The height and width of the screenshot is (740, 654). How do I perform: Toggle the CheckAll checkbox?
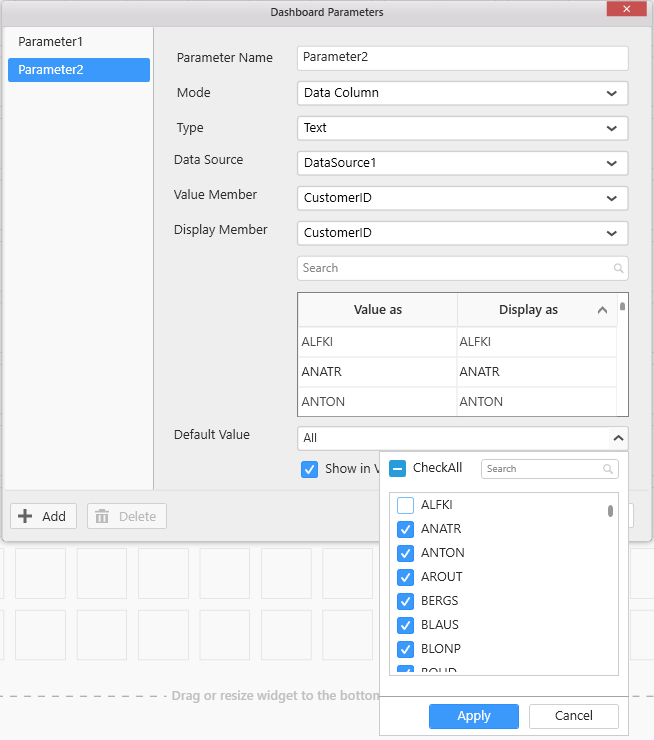(397, 468)
